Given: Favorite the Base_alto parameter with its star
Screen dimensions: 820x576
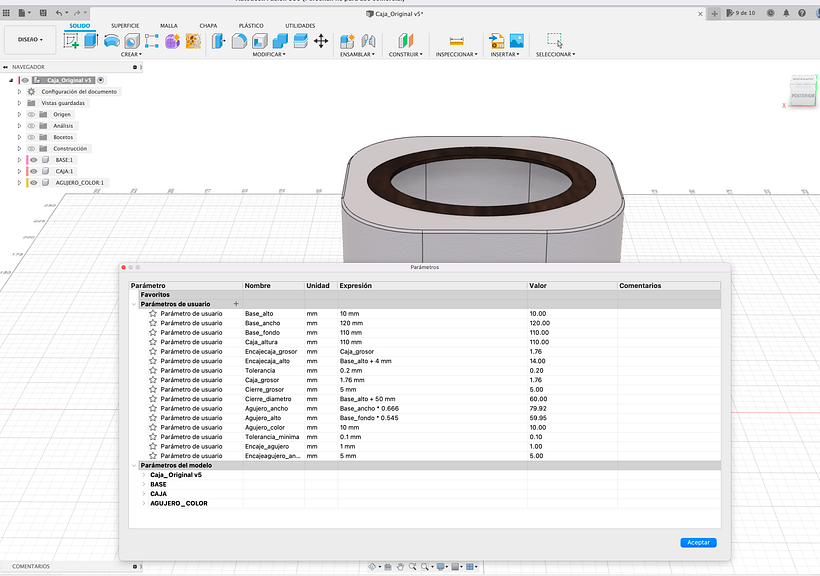Looking at the screenshot, I should 153,313.
